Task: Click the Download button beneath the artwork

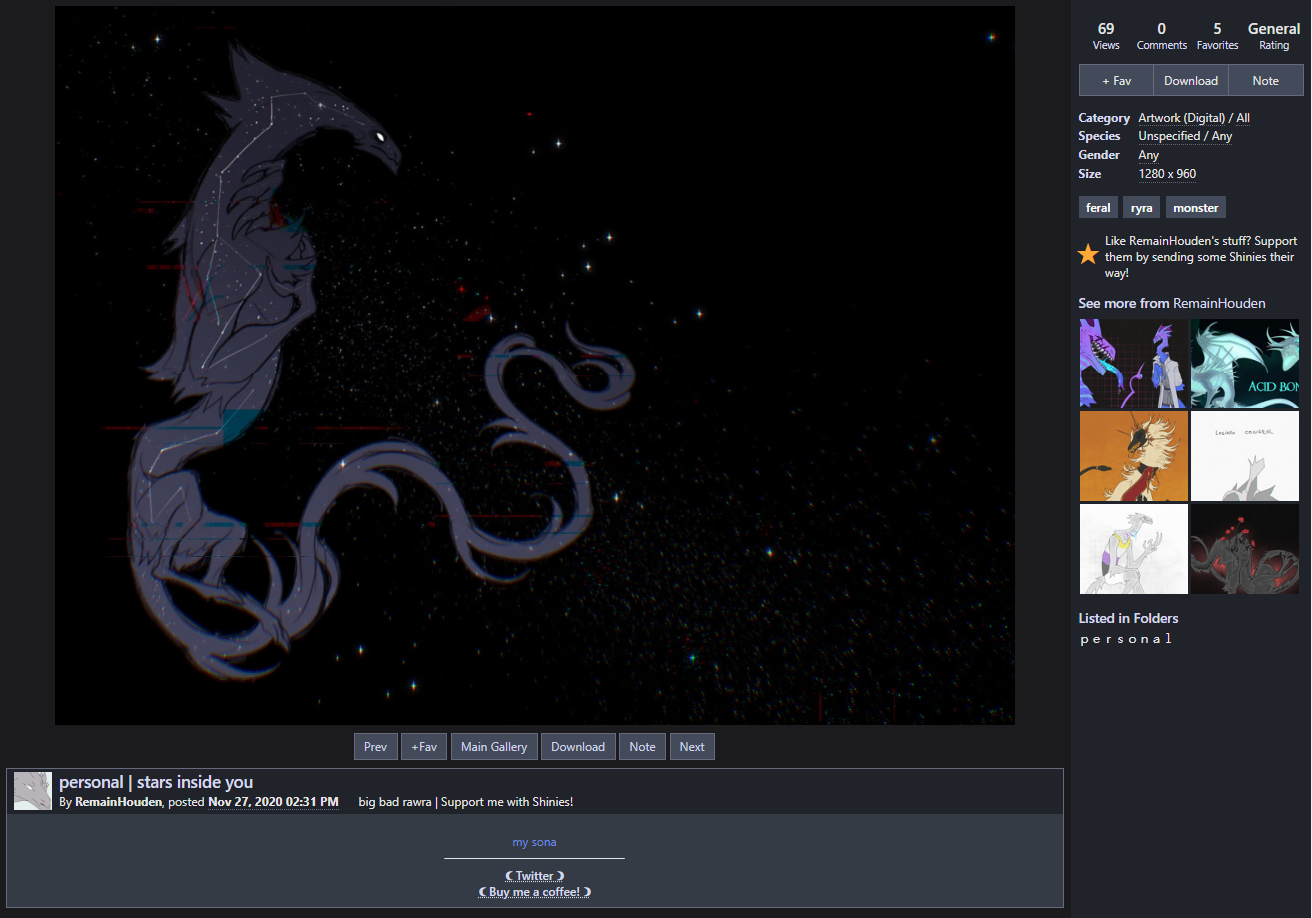Action: (x=578, y=747)
